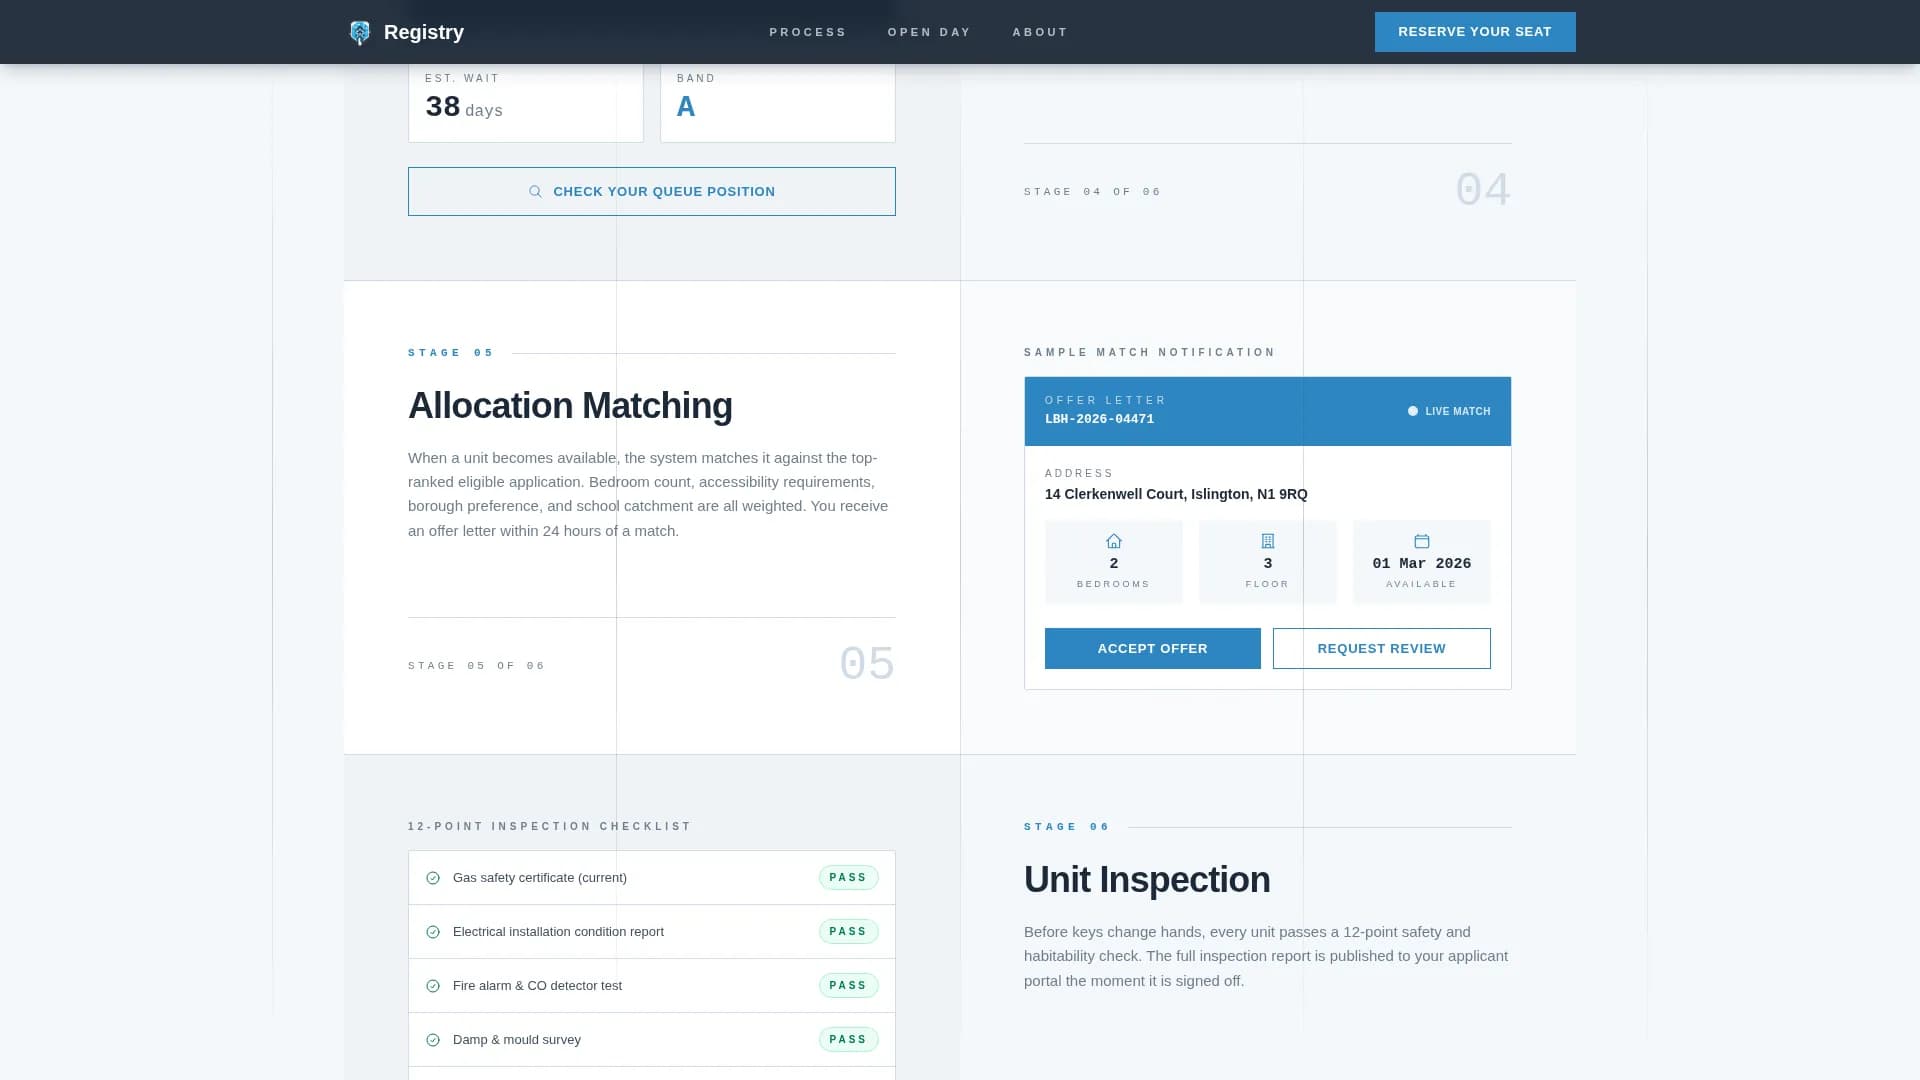The width and height of the screenshot is (1920, 1080).
Task: Click check icon for Fire alarm test
Action: point(433,986)
